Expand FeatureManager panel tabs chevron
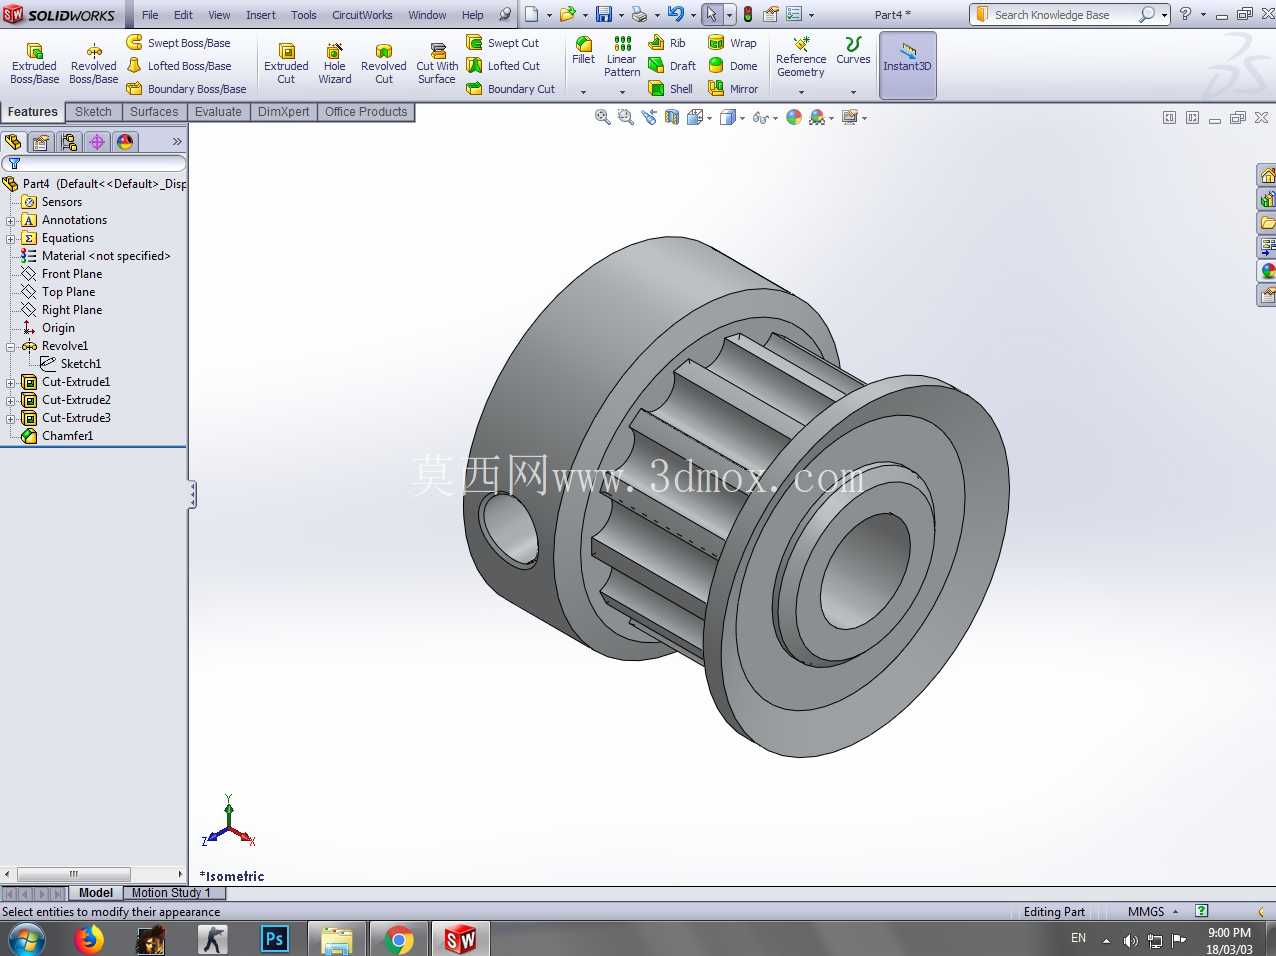Viewport: 1276px width, 956px height. point(177,142)
